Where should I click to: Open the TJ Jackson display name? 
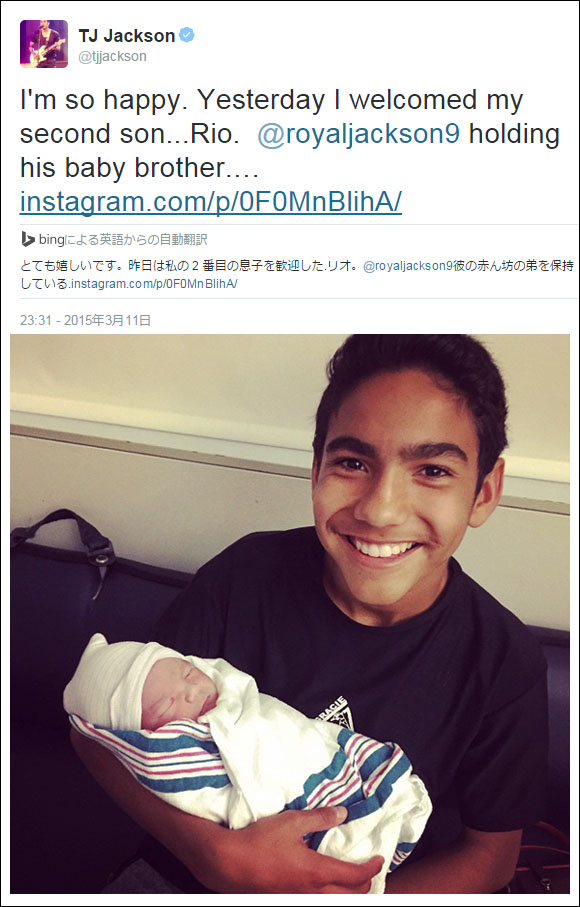click(x=127, y=36)
